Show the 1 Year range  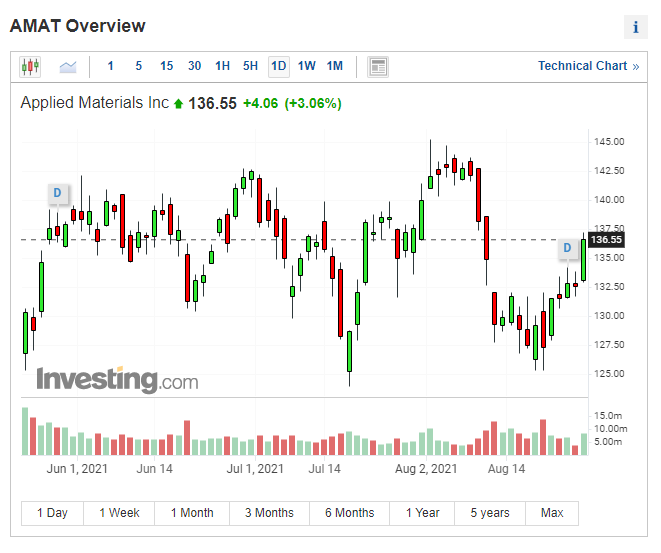coord(422,513)
